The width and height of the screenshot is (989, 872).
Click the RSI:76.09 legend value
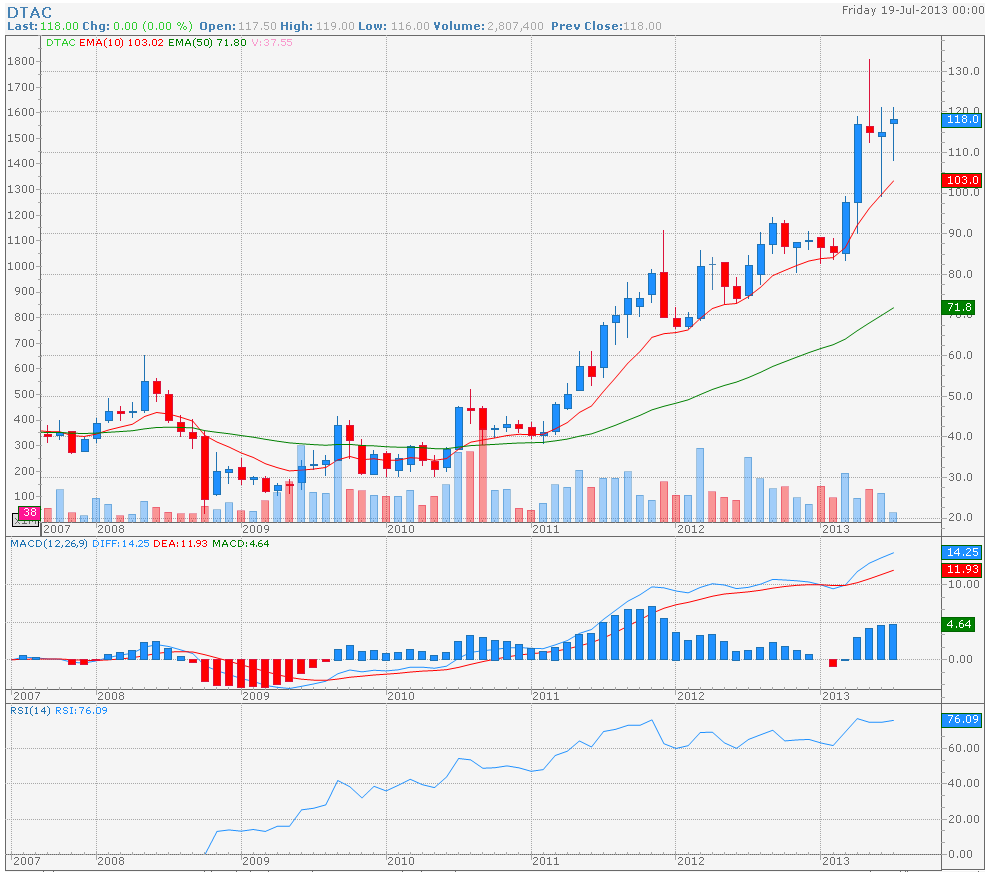tap(81, 711)
